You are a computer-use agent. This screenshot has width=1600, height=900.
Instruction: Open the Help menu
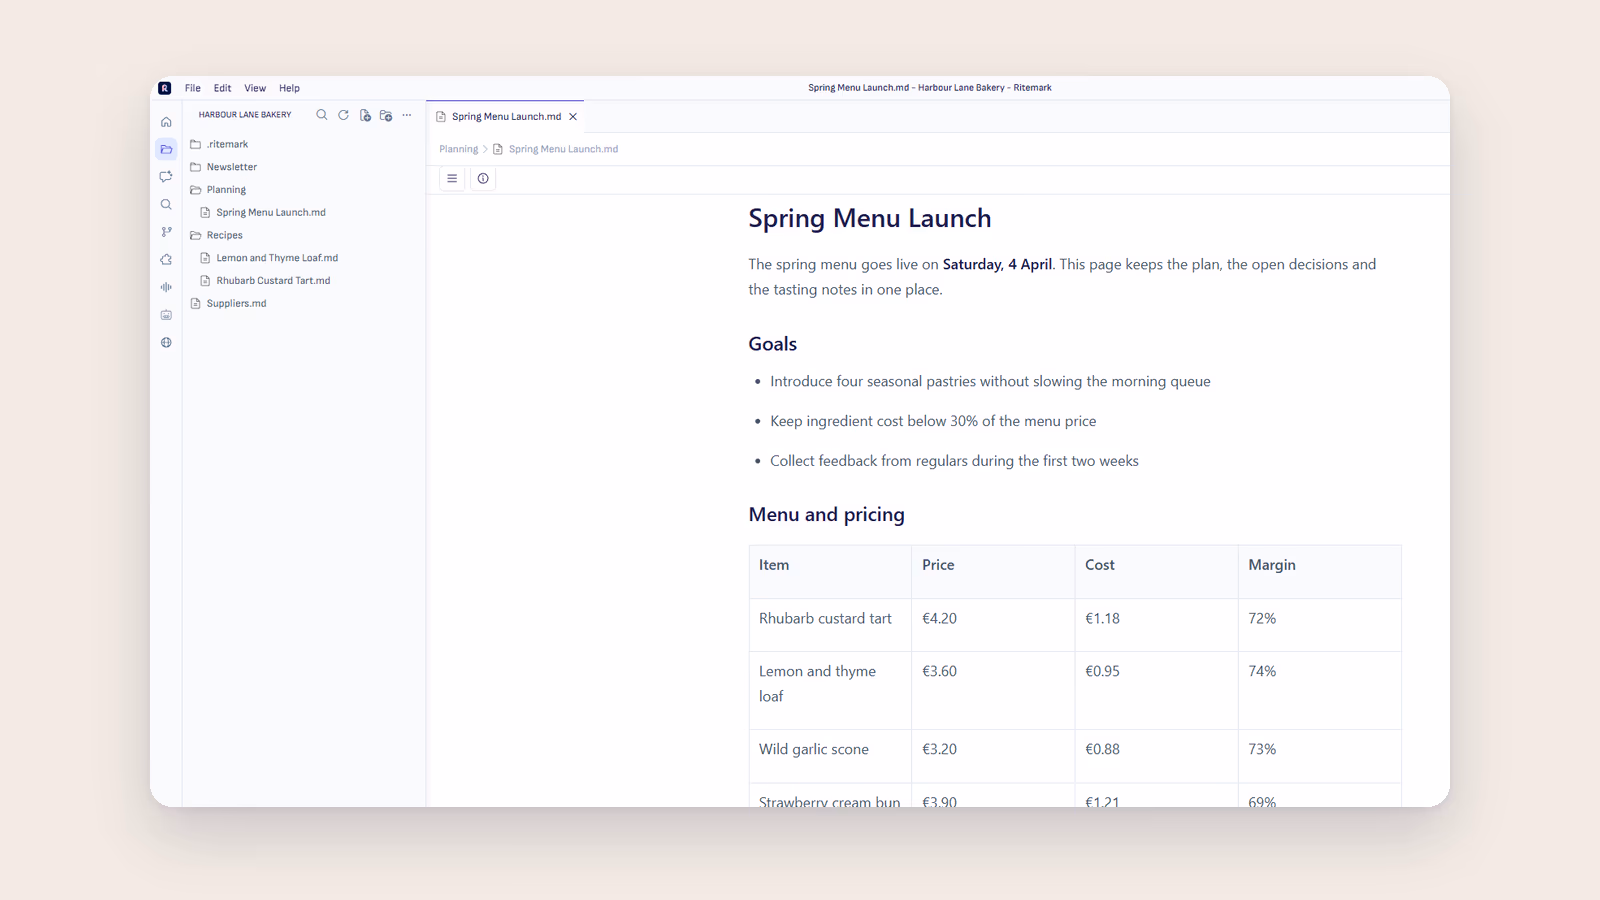point(289,88)
